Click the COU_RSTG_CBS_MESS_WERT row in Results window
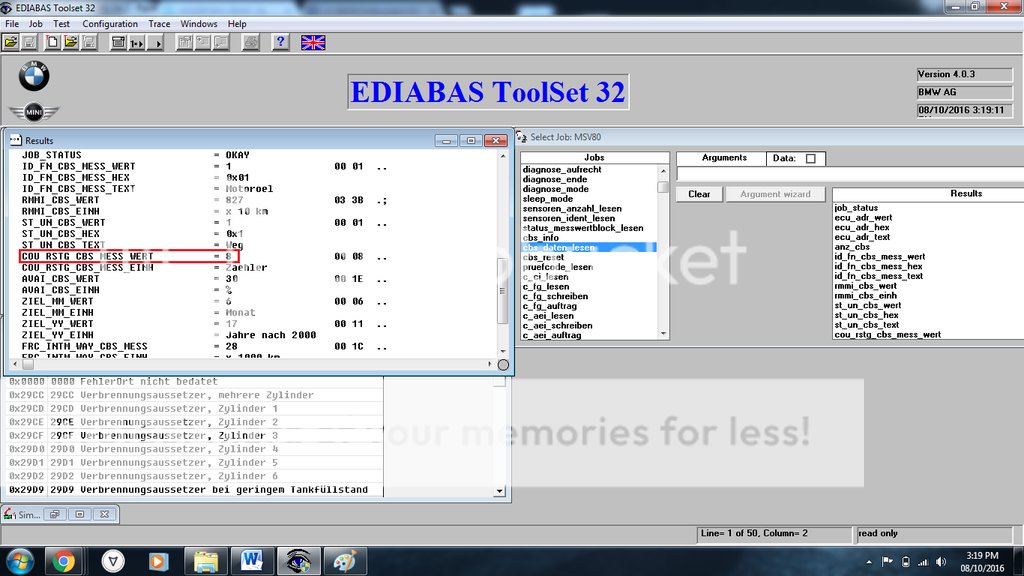The height and width of the screenshot is (576, 1024). pyautogui.click(x=129, y=257)
